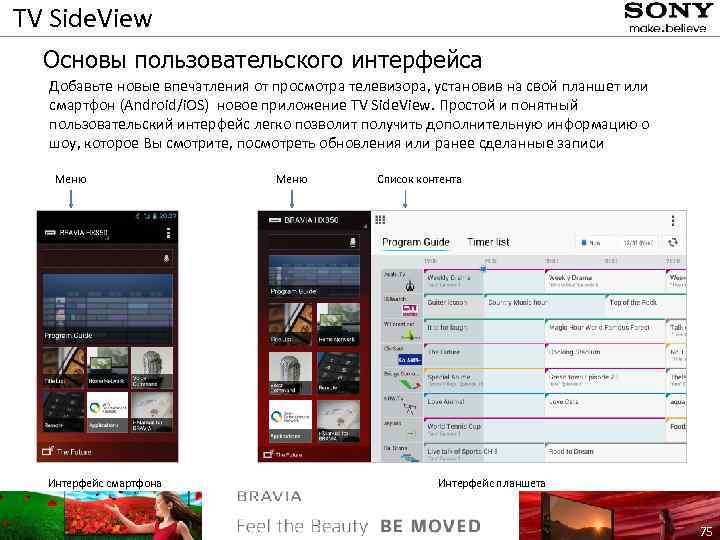Open Voice Command tile in tablet menu
720x540 pixels.
(x=290, y=373)
